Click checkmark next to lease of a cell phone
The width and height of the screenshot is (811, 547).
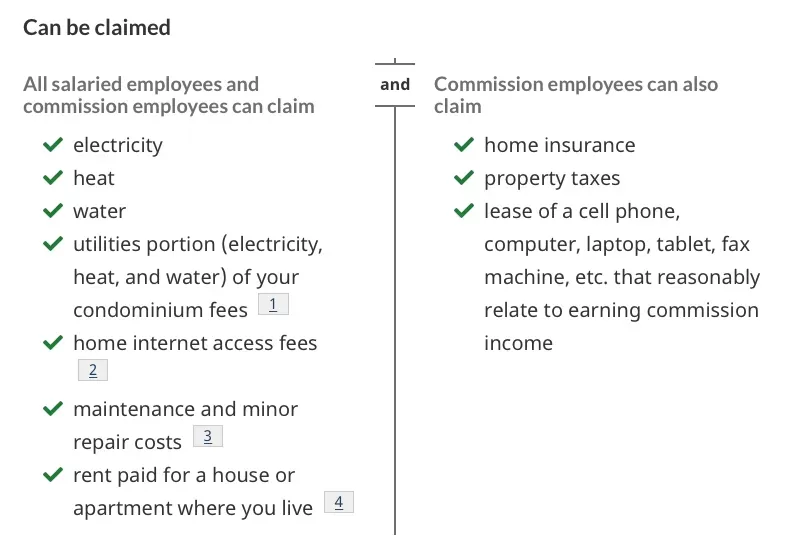tap(464, 210)
